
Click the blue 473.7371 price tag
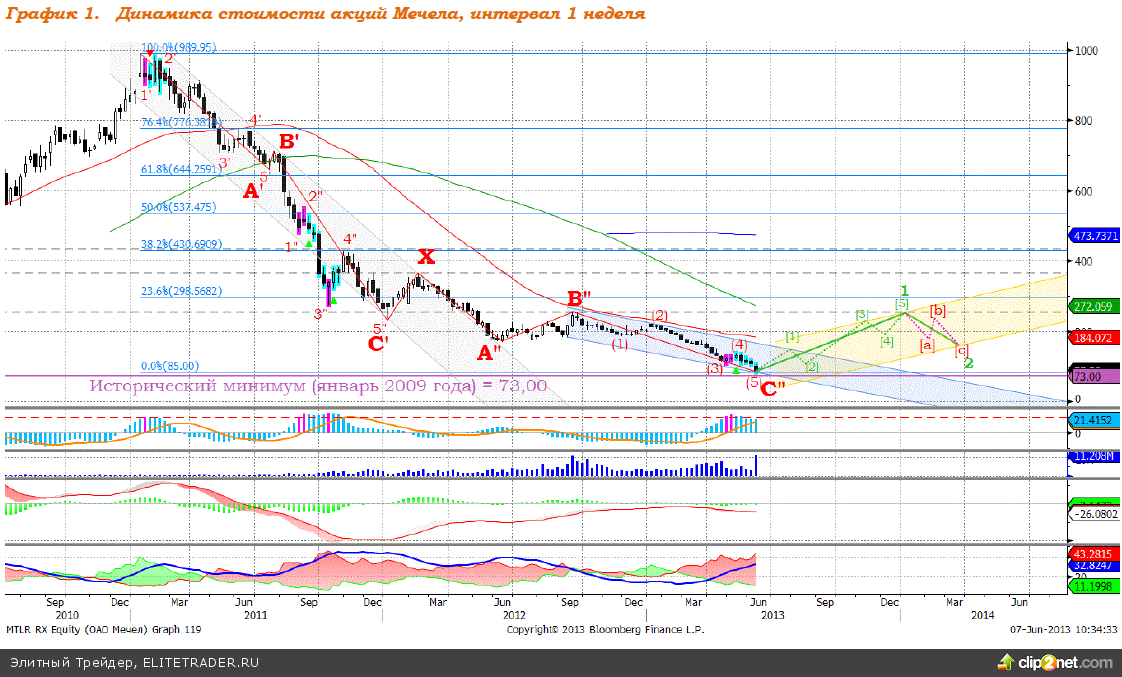pyautogui.click(x=1094, y=236)
